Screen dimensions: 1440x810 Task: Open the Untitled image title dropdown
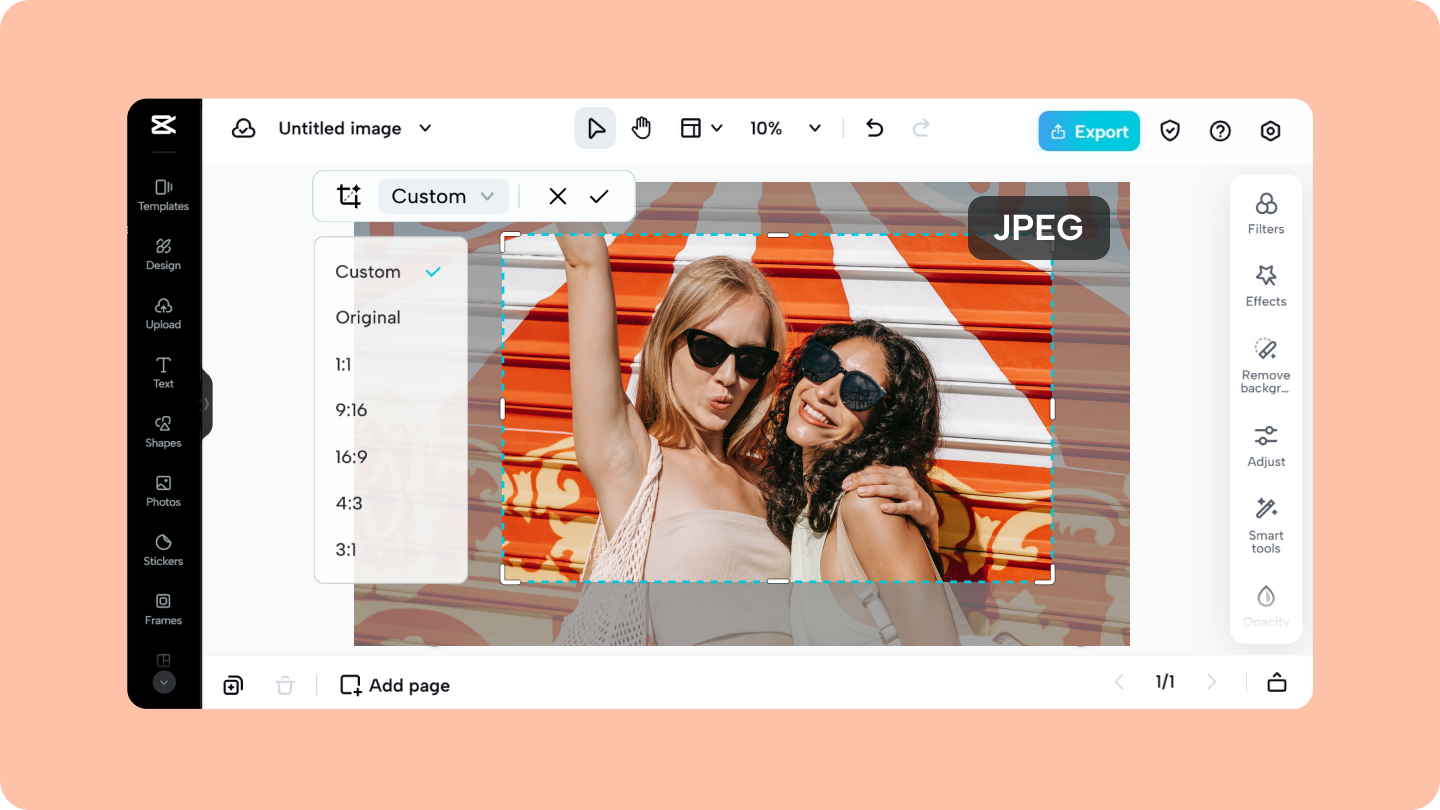(355, 128)
